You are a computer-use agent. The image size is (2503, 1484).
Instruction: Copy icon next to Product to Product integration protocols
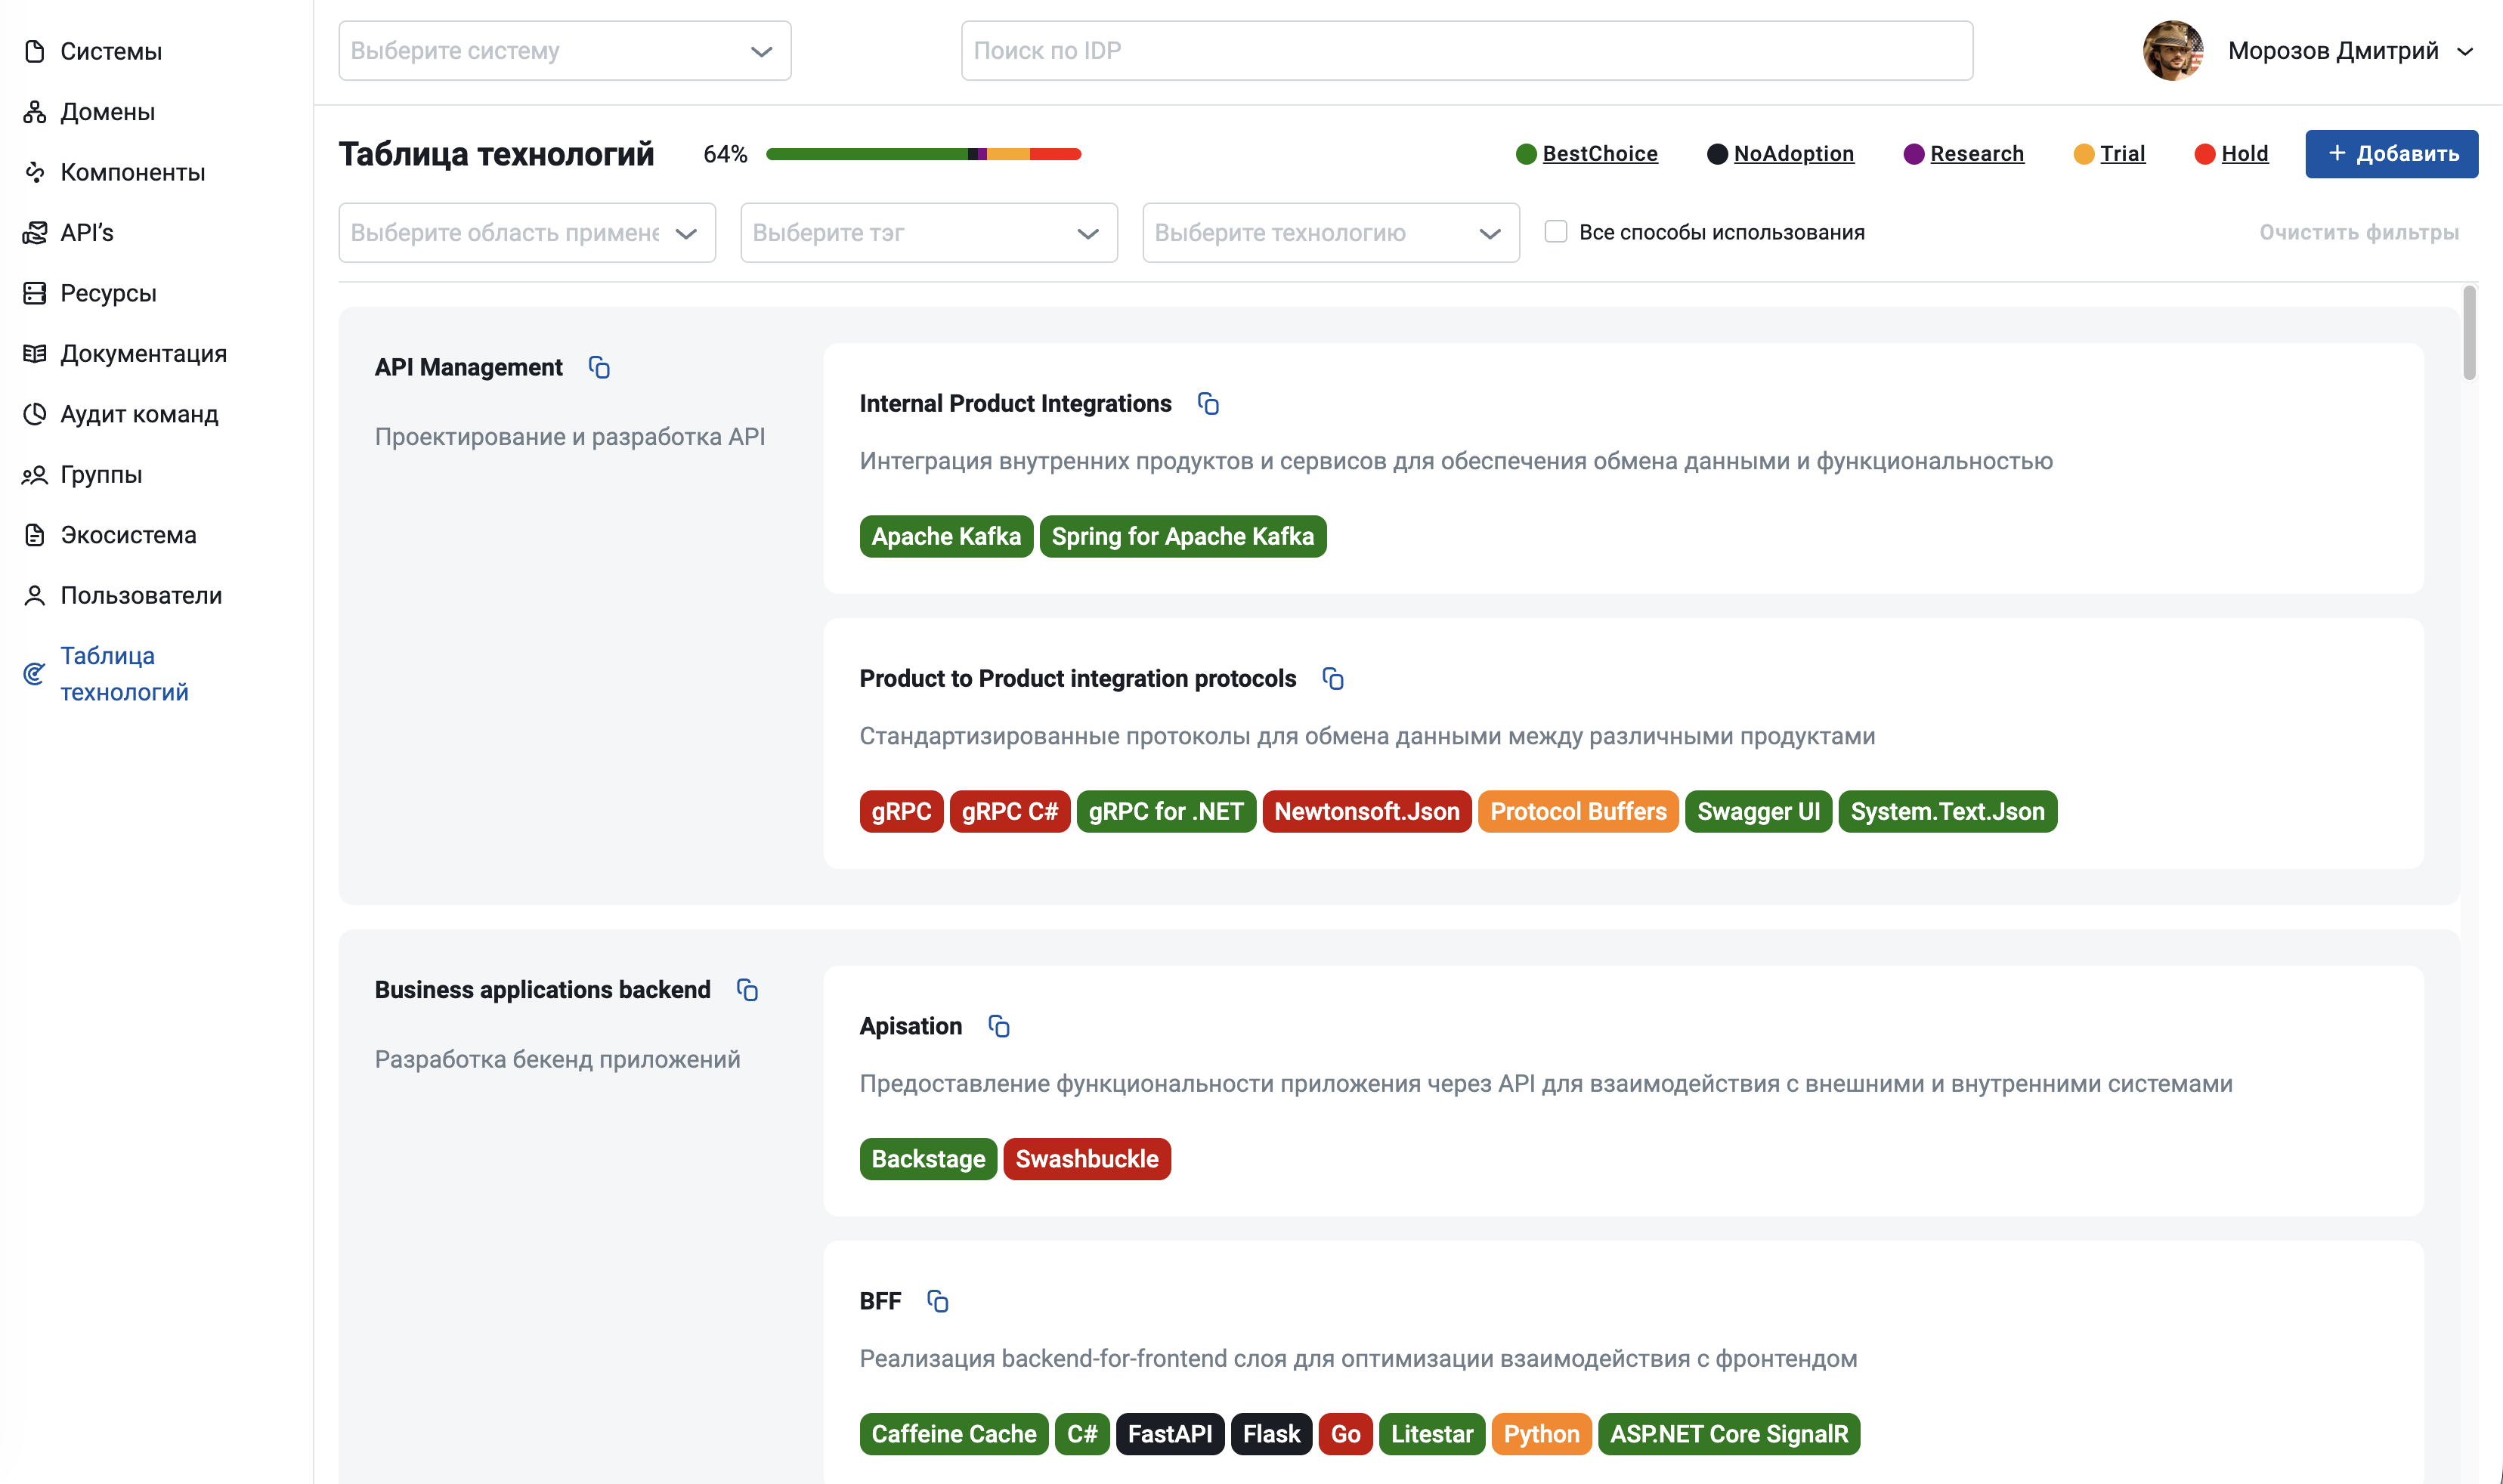pyautogui.click(x=1332, y=679)
